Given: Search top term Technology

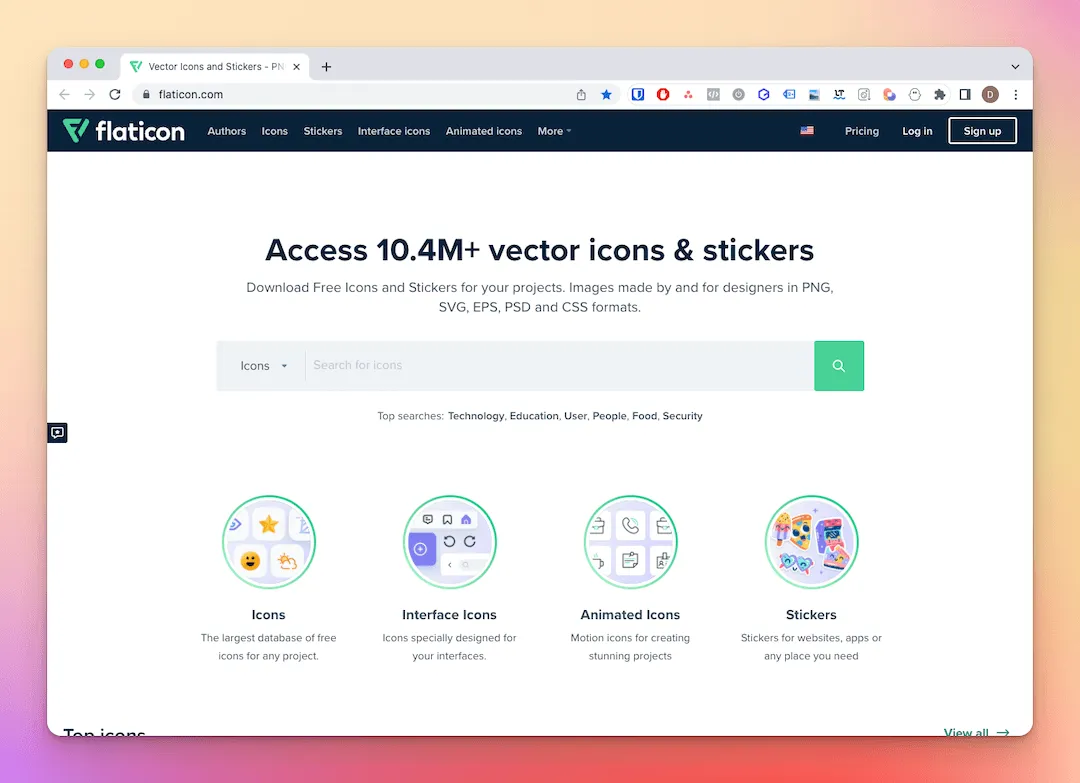Looking at the screenshot, I should point(476,416).
